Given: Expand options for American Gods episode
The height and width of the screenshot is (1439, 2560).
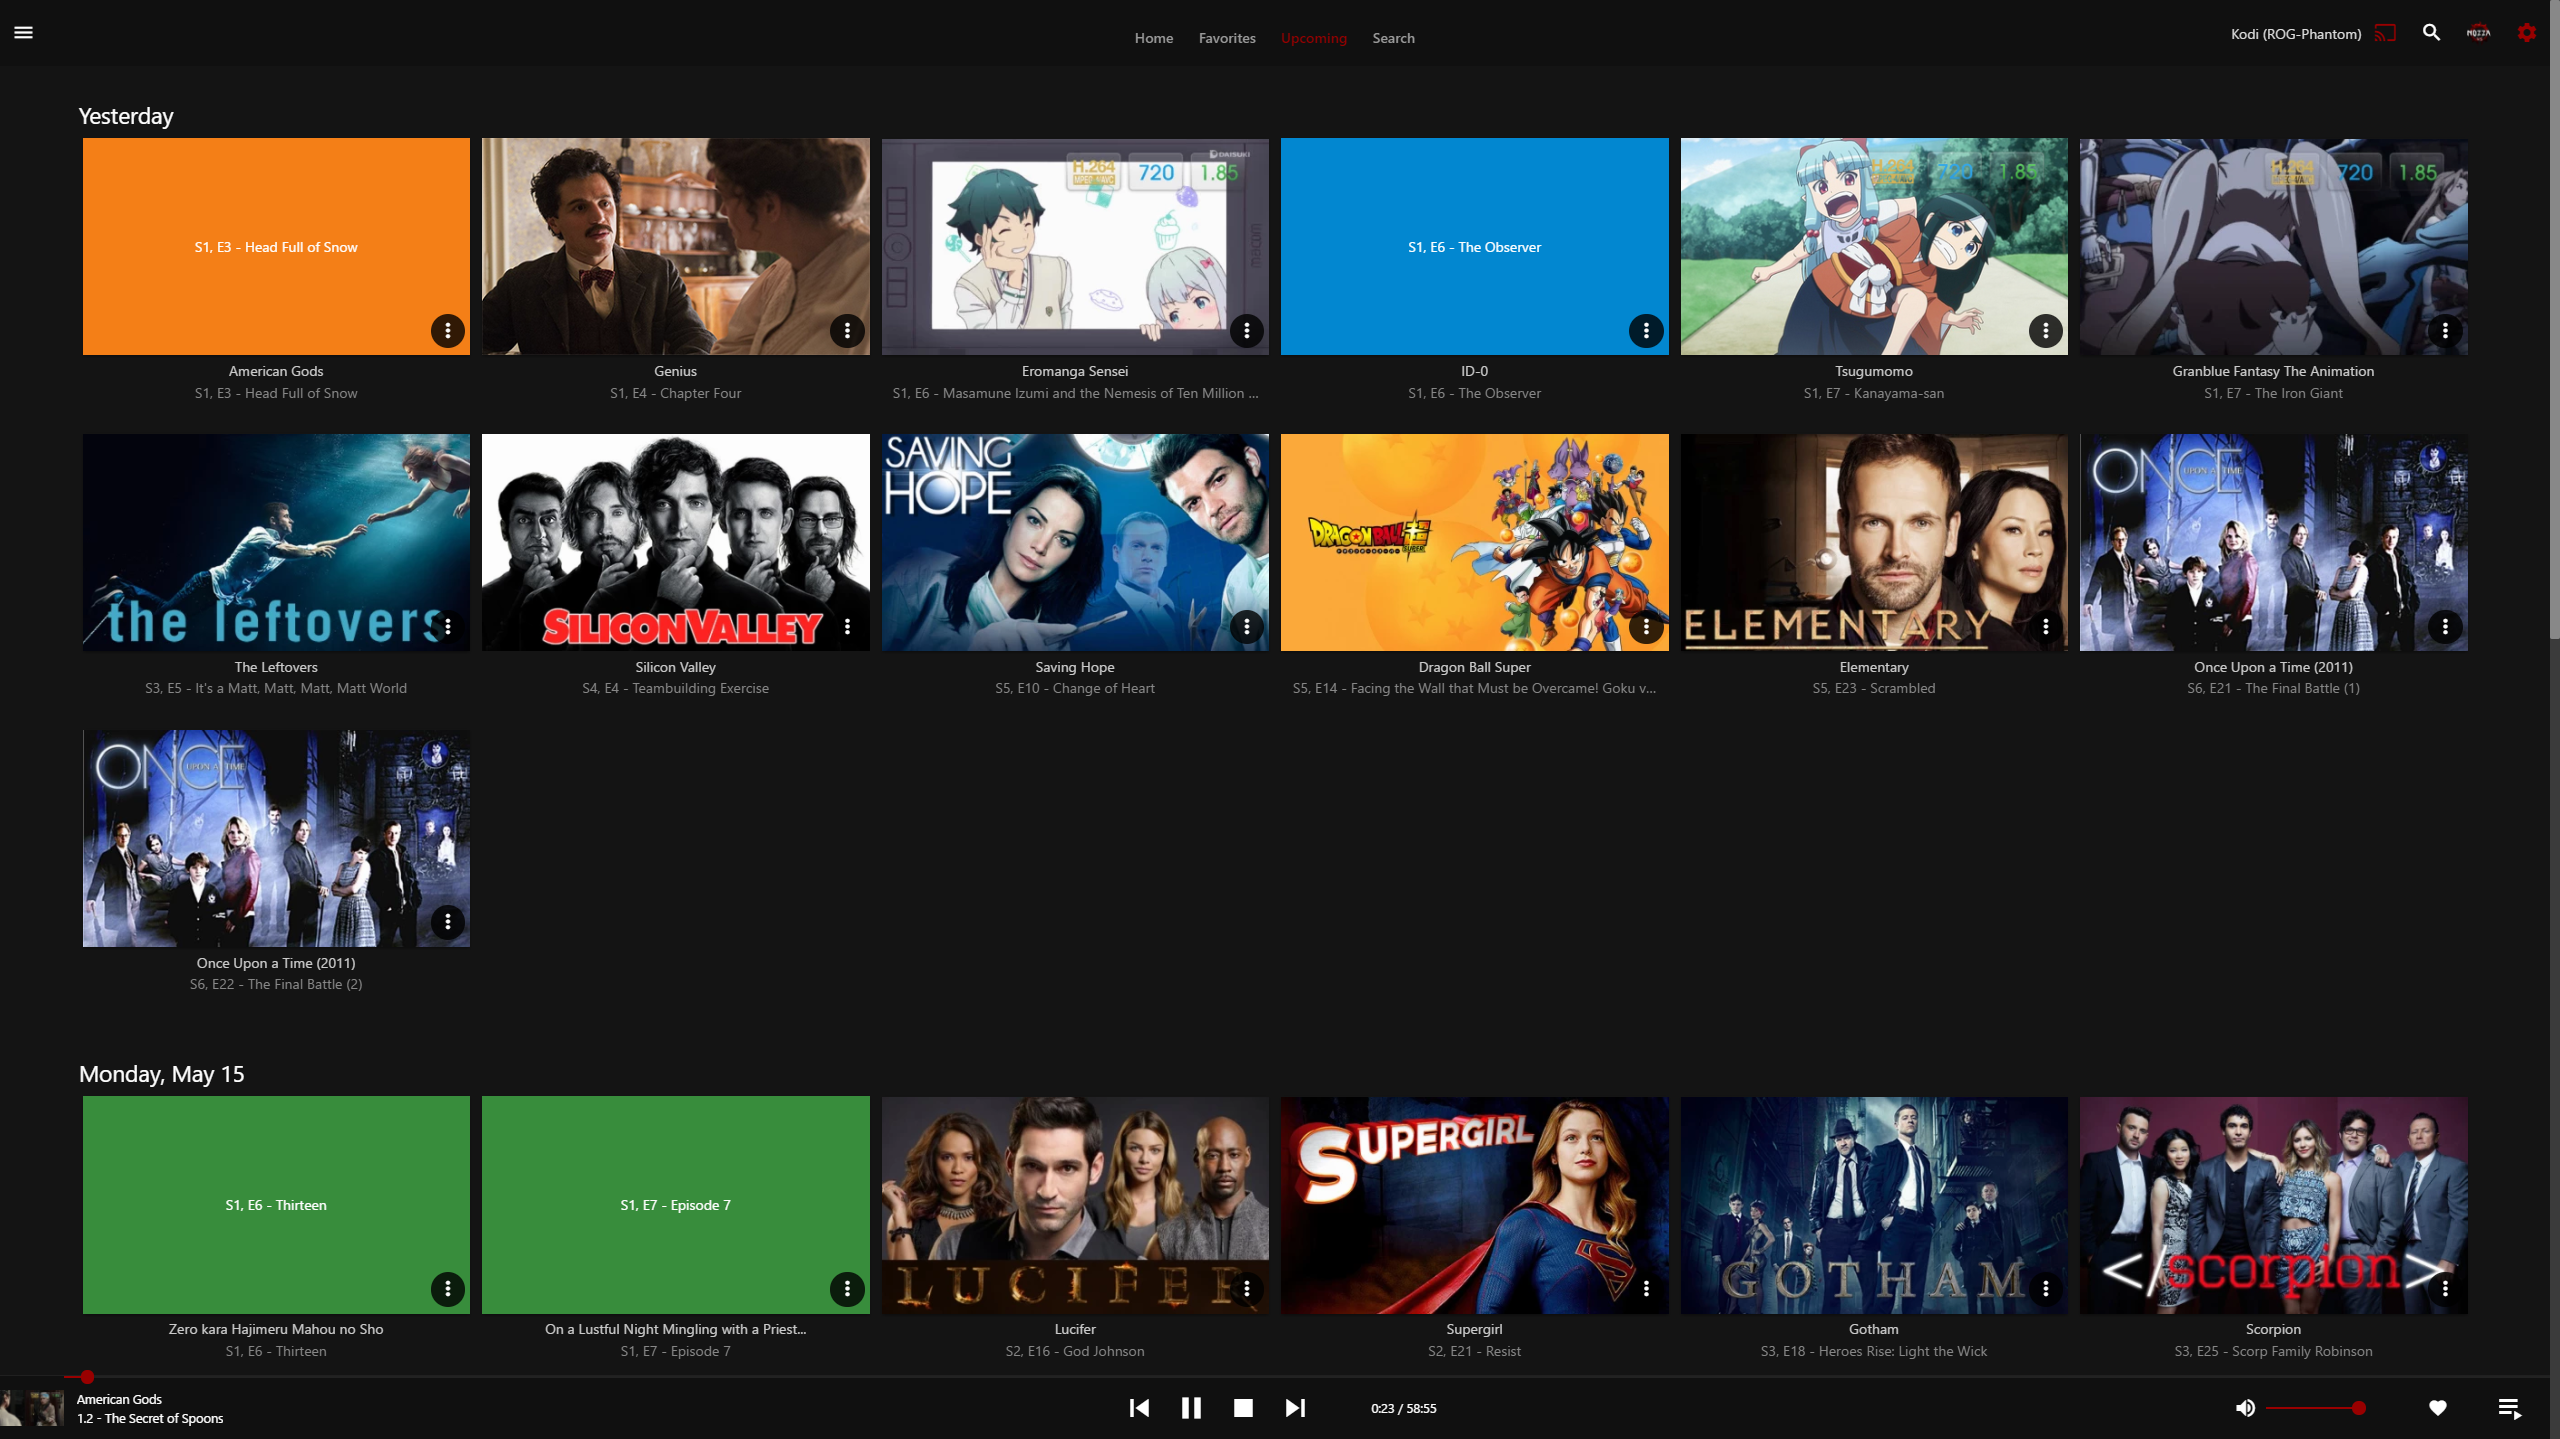Looking at the screenshot, I should 447,331.
